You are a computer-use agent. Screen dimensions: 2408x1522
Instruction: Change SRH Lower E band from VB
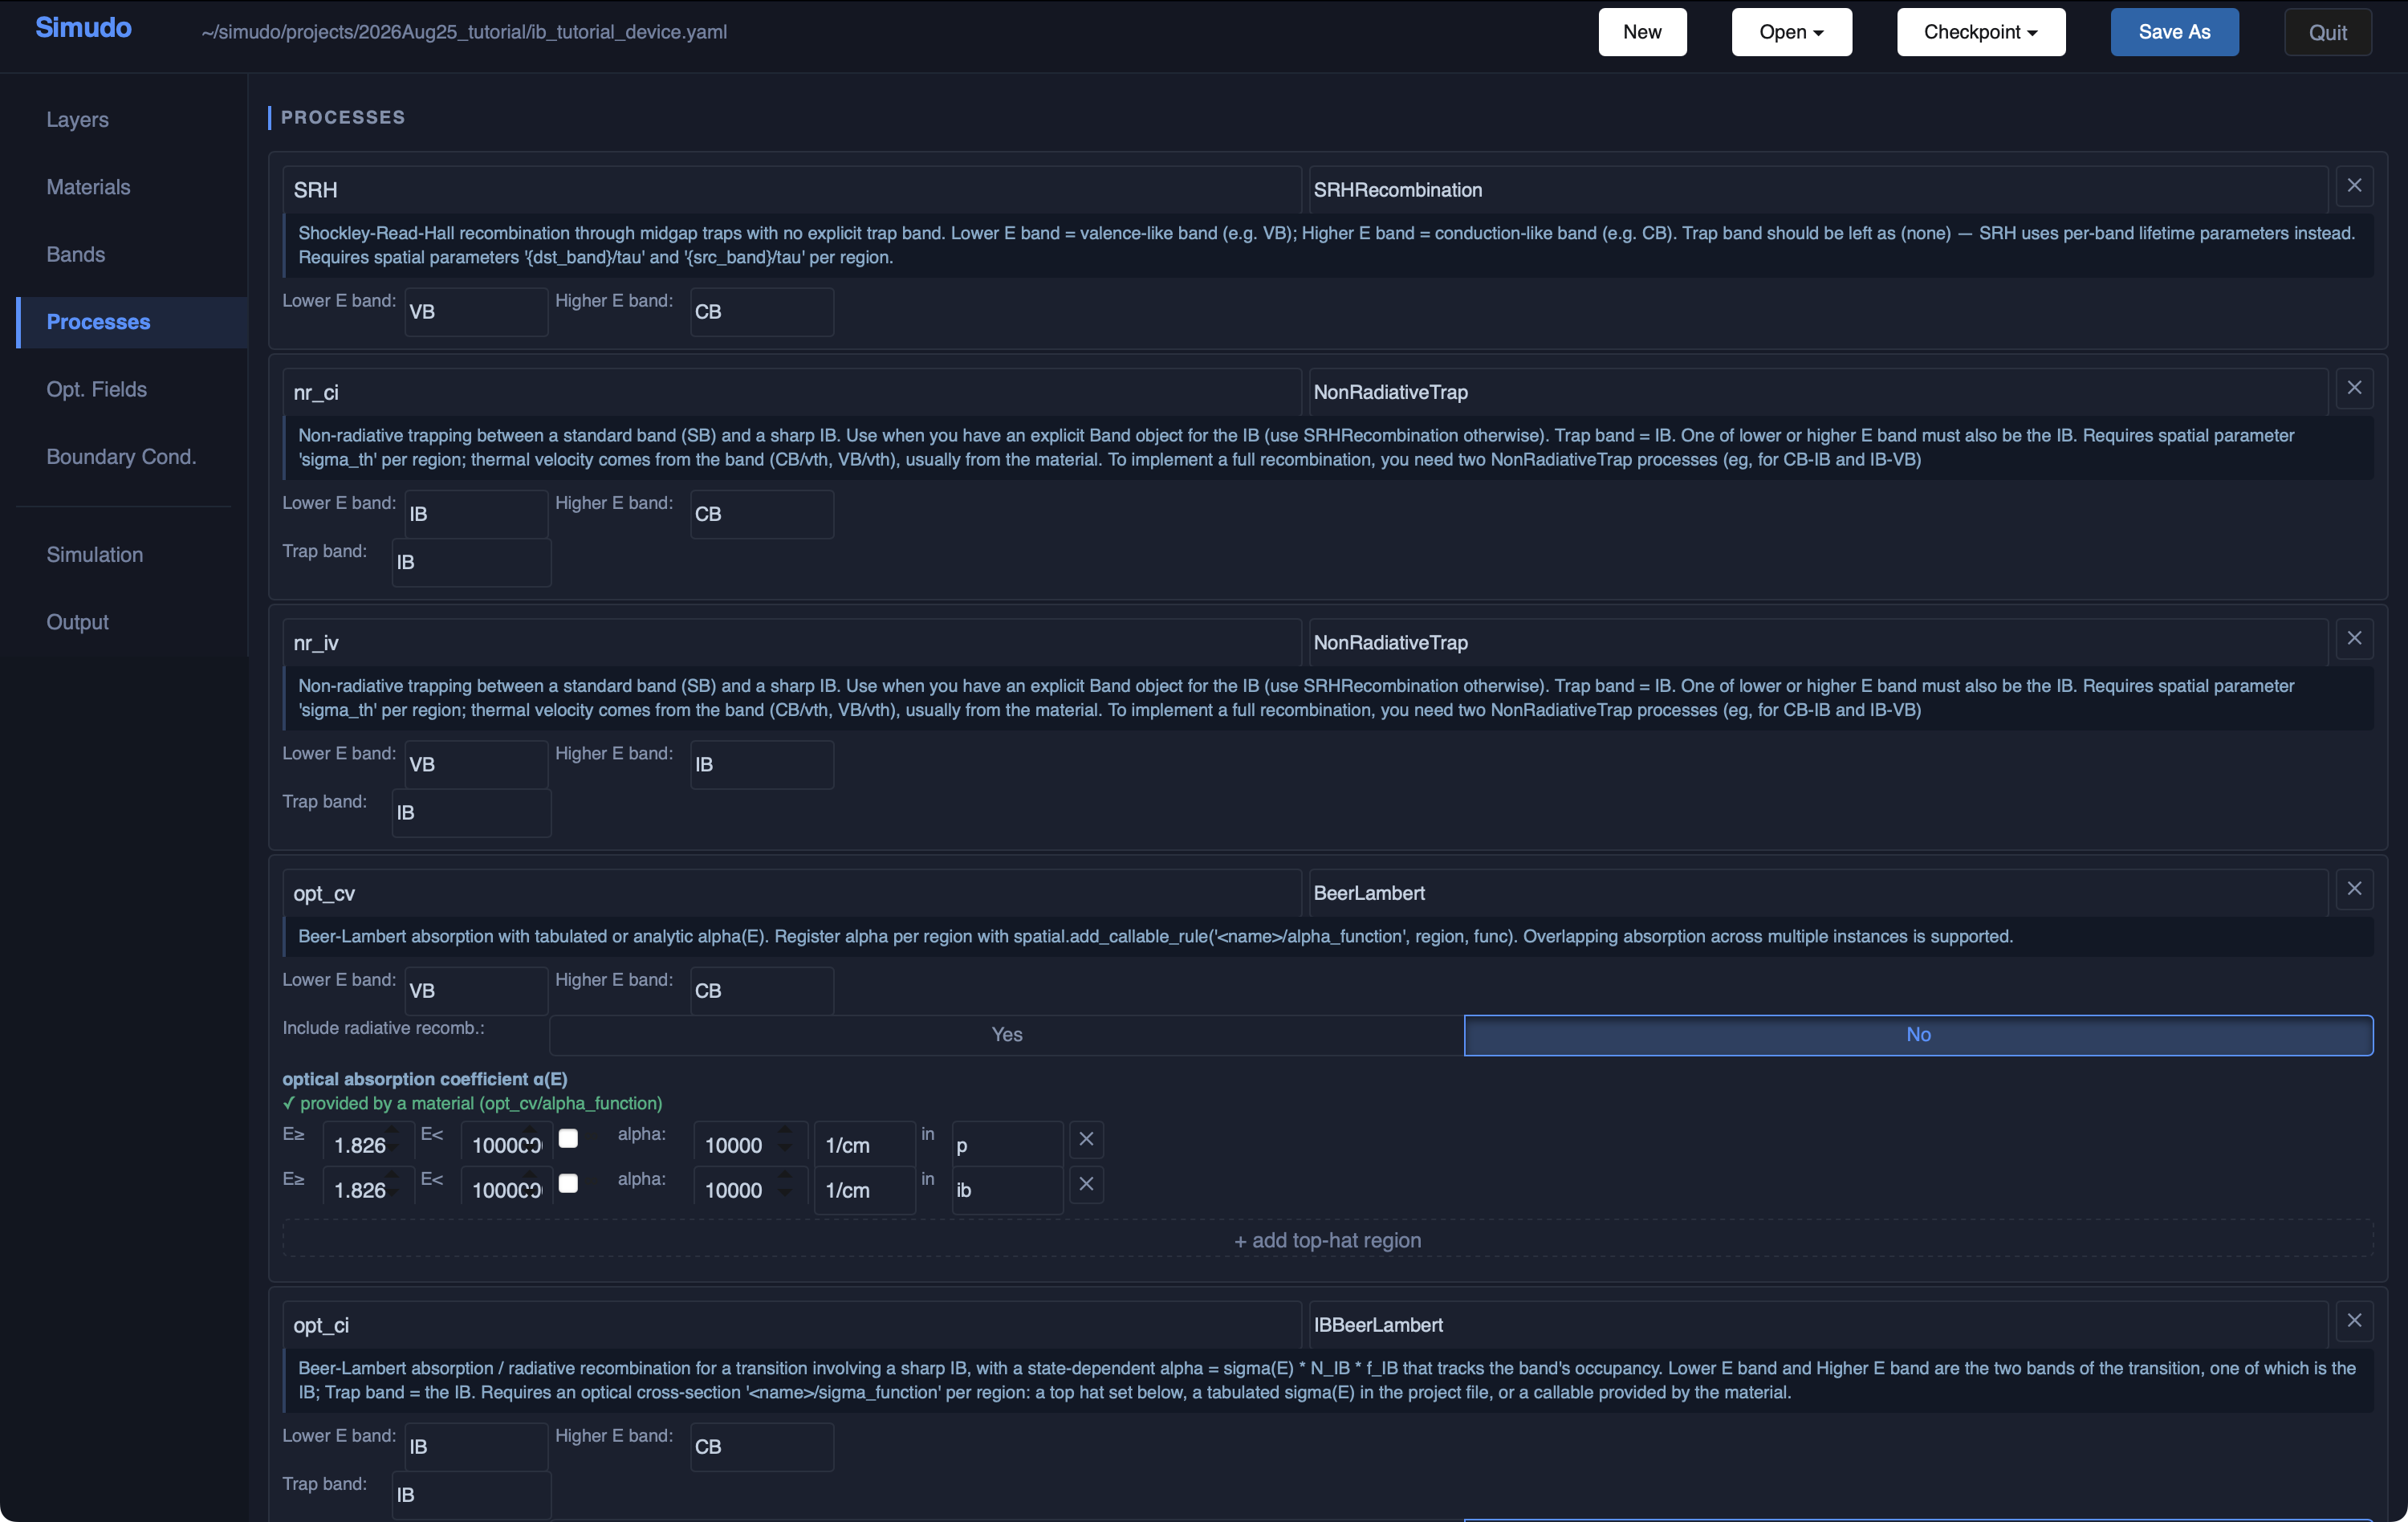tap(475, 312)
